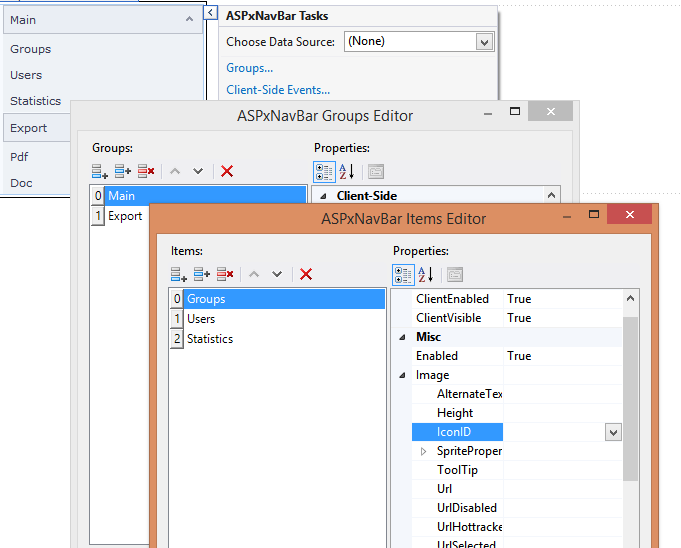Sort Items Editor properties alphabetically
This screenshot has height=548, width=681.
pos(426,275)
